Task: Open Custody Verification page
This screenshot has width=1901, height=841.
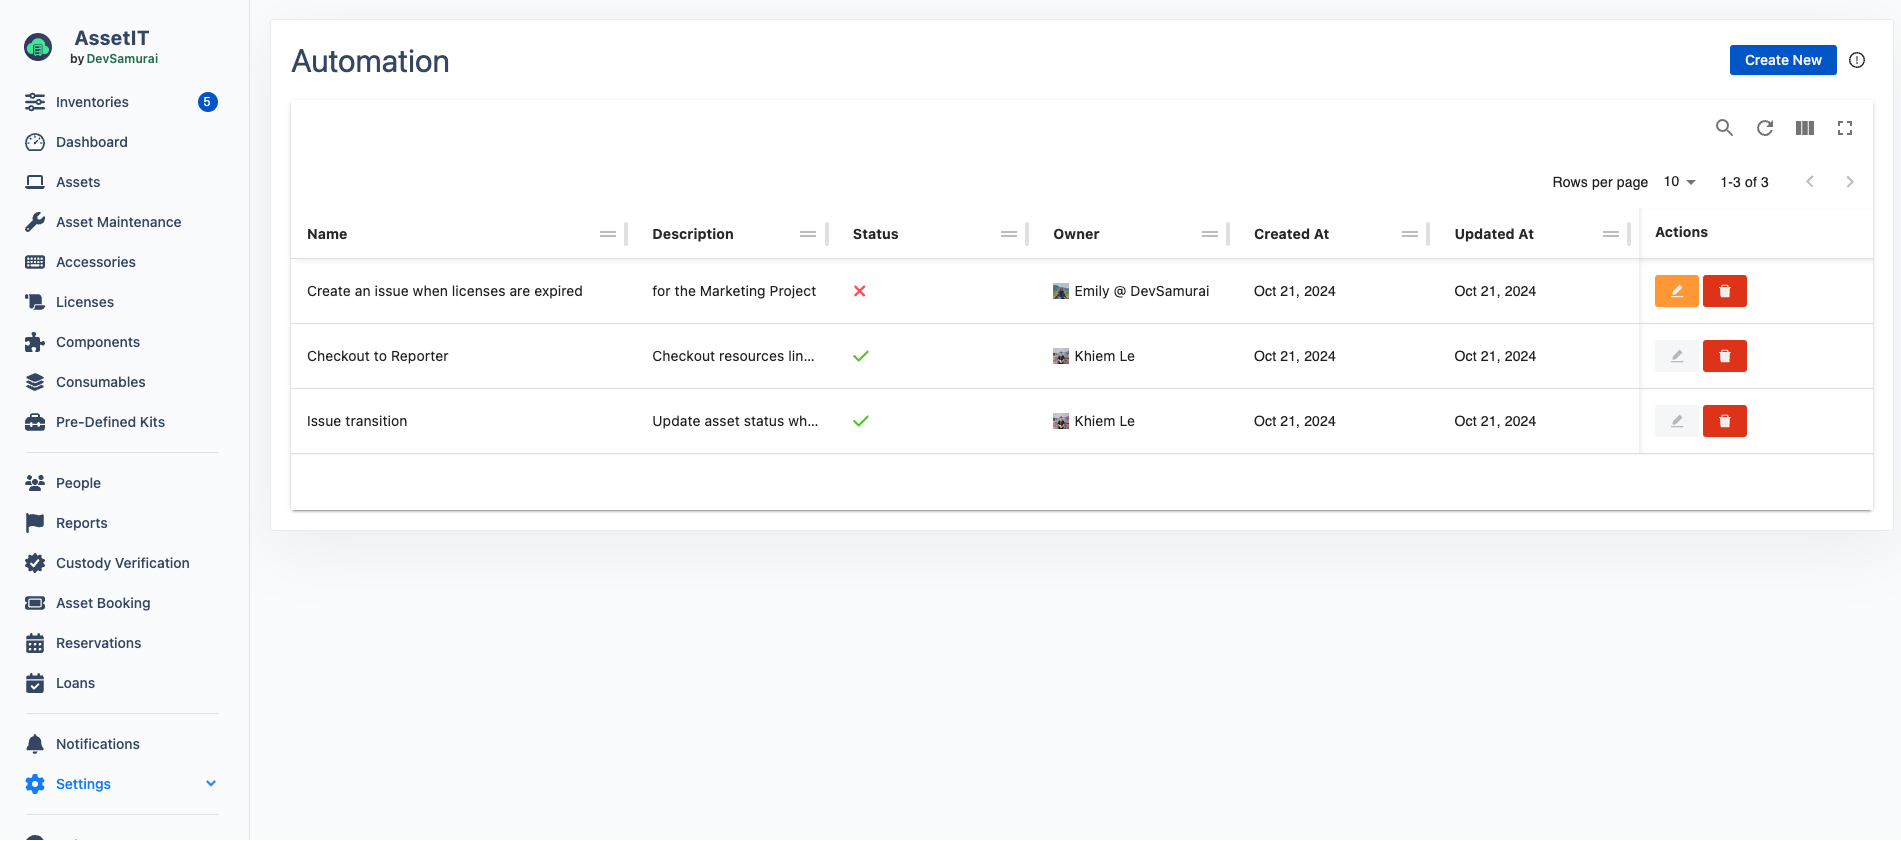Action: coord(122,563)
